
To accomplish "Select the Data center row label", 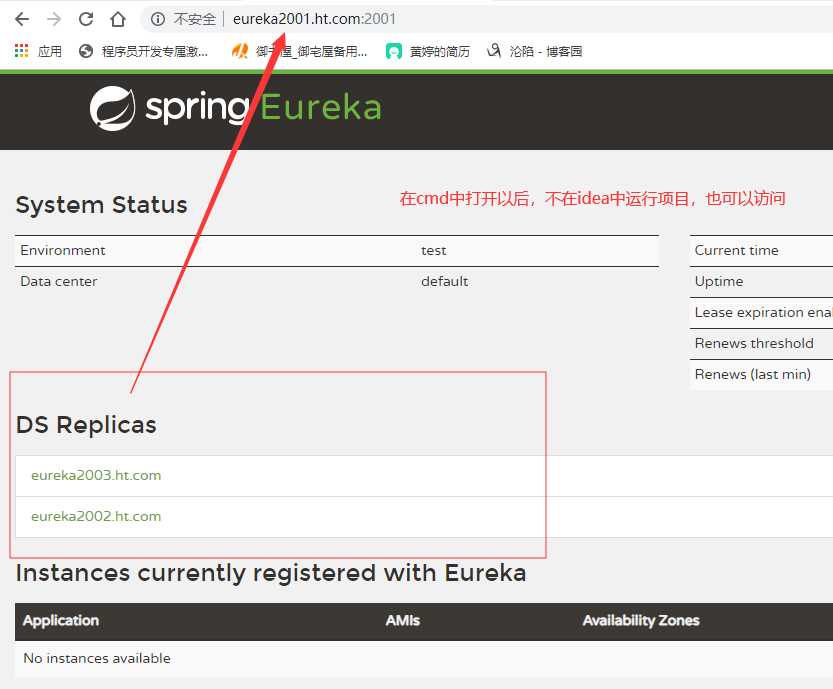I will [x=58, y=281].
